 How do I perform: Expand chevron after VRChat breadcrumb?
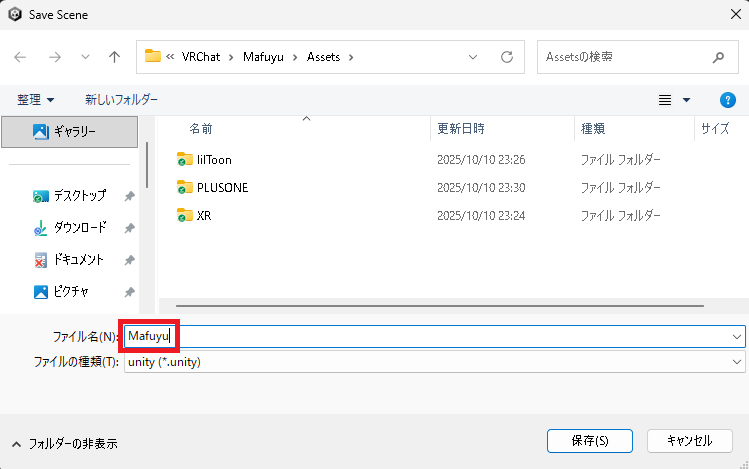pos(231,57)
